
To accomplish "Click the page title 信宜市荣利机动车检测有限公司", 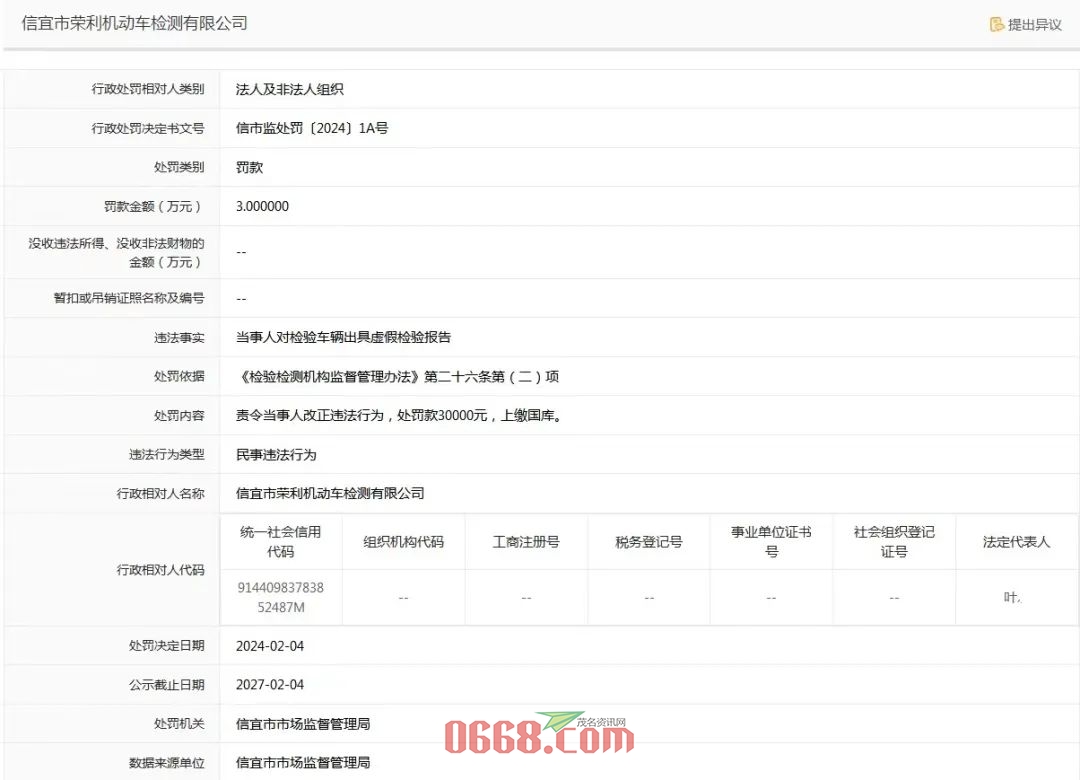I will coord(135,23).
